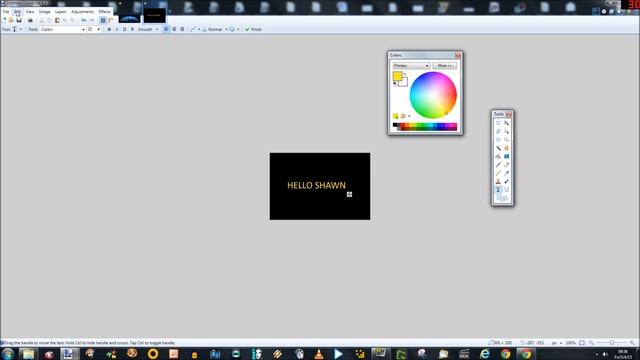The image size is (640, 360).
Task: Set text alignment to center
Action: 174,29
